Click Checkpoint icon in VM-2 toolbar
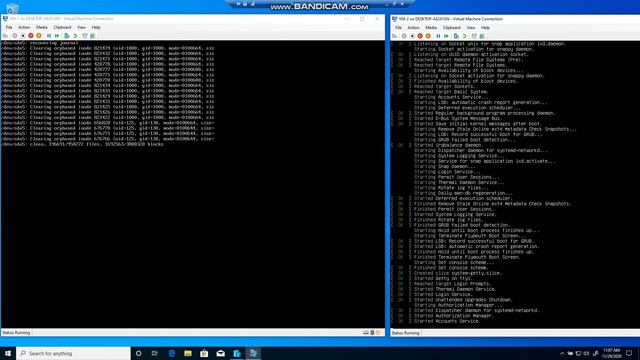The width and height of the screenshot is (640, 360). (456, 36)
